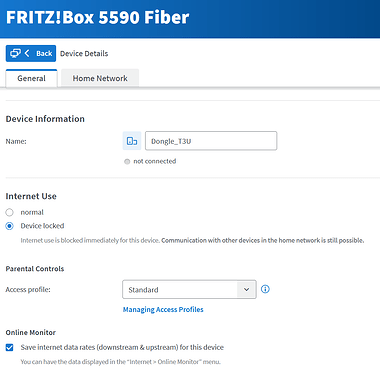Click the Online Monitor heading
The image size is (380, 374).
point(31,332)
